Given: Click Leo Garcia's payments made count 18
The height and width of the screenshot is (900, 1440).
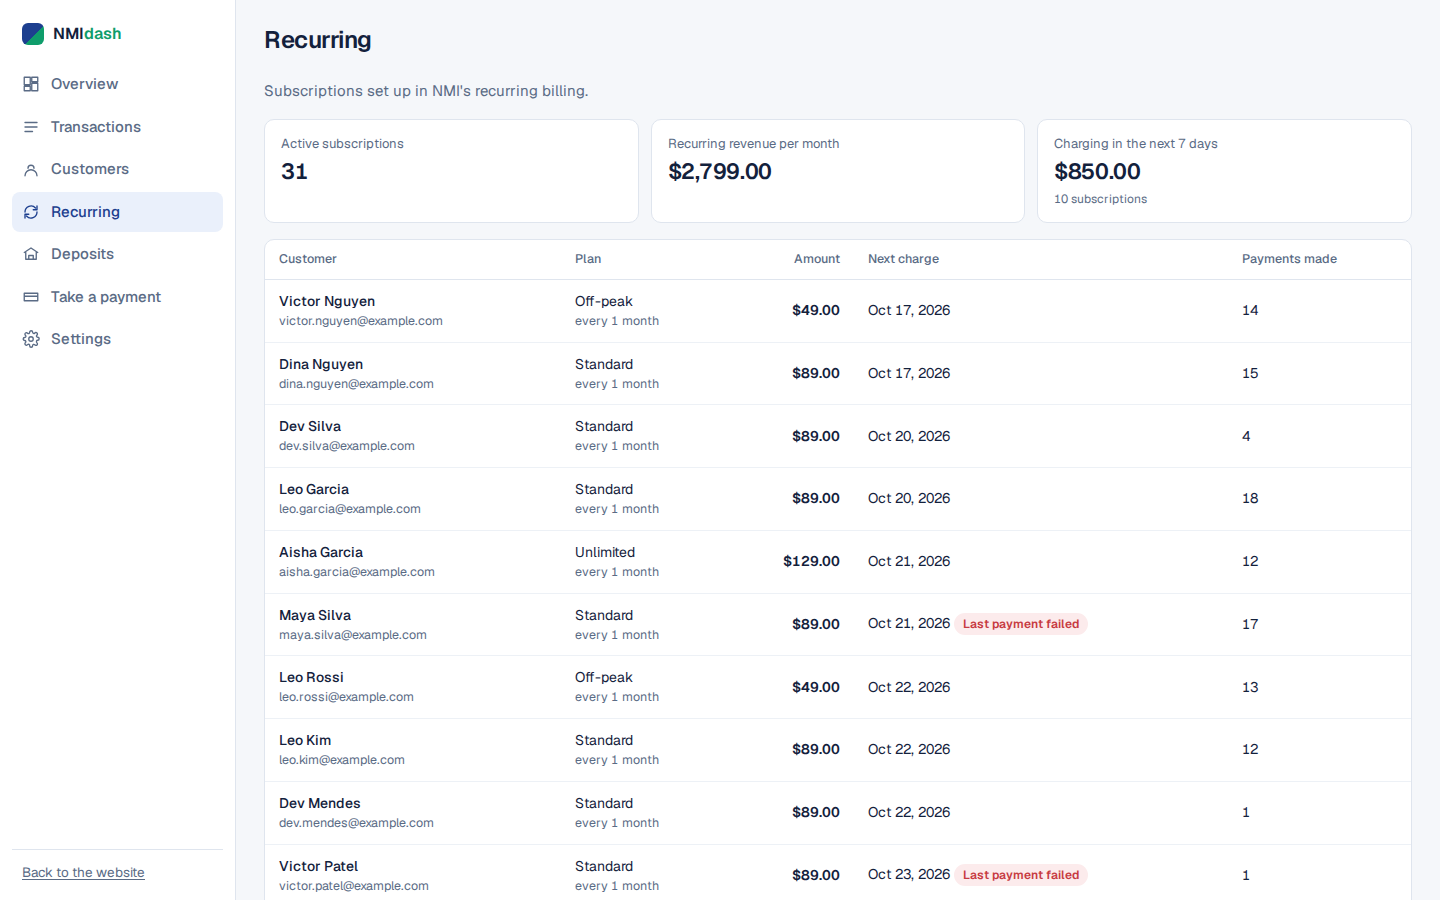Looking at the screenshot, I should [1250, 498].
